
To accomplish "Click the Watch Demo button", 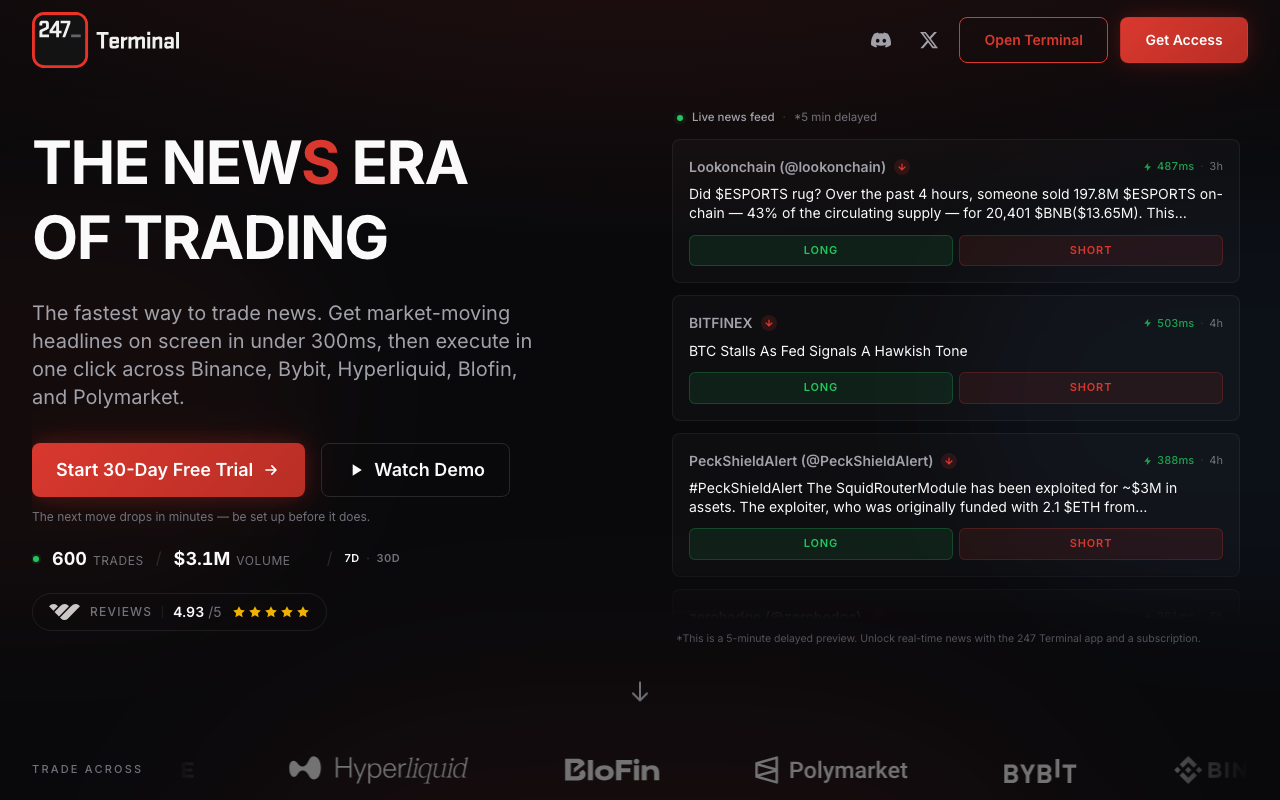I will click(x=415, y=470).
